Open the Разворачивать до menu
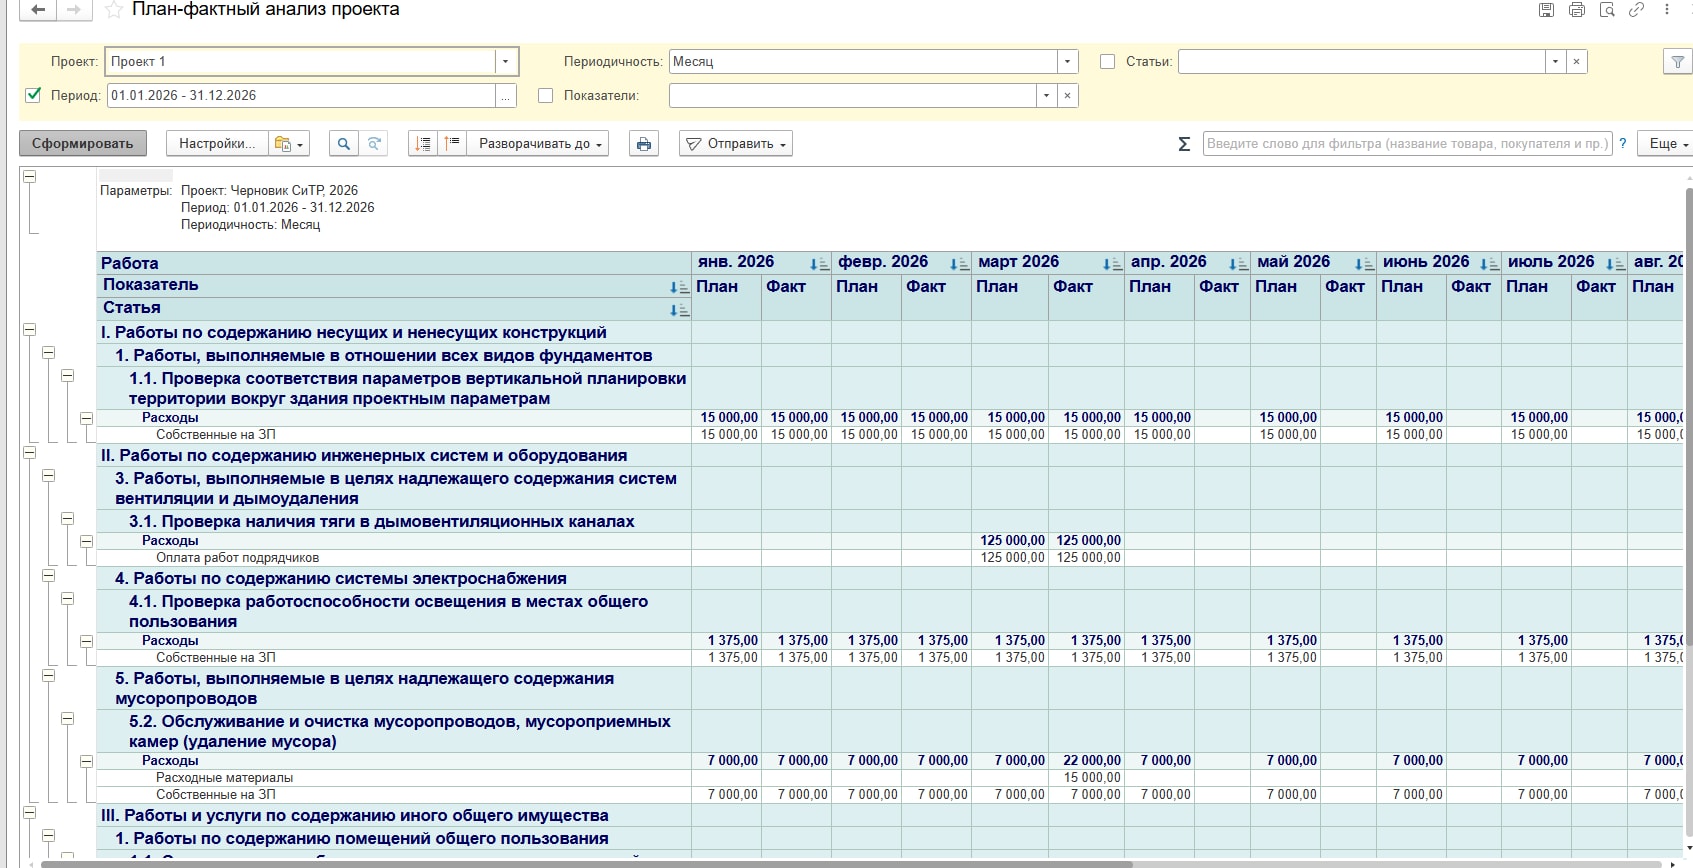This screenshot has width=1693, height=868. (539, 144)
